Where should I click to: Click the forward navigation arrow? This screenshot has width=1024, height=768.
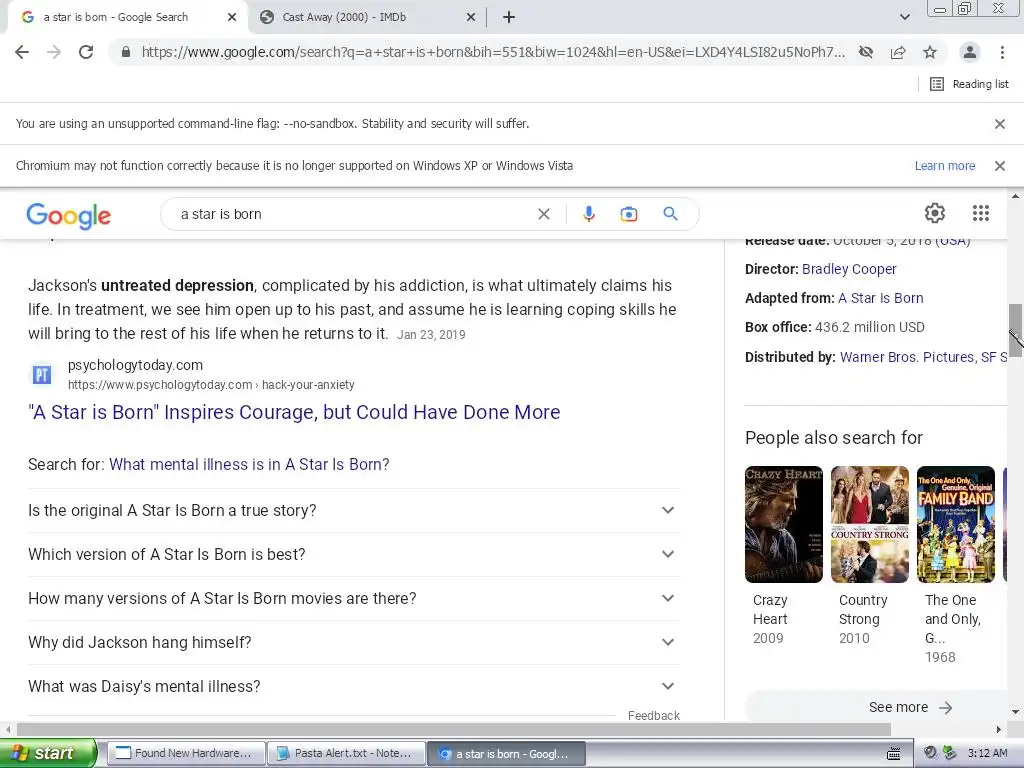coord(54,52)
